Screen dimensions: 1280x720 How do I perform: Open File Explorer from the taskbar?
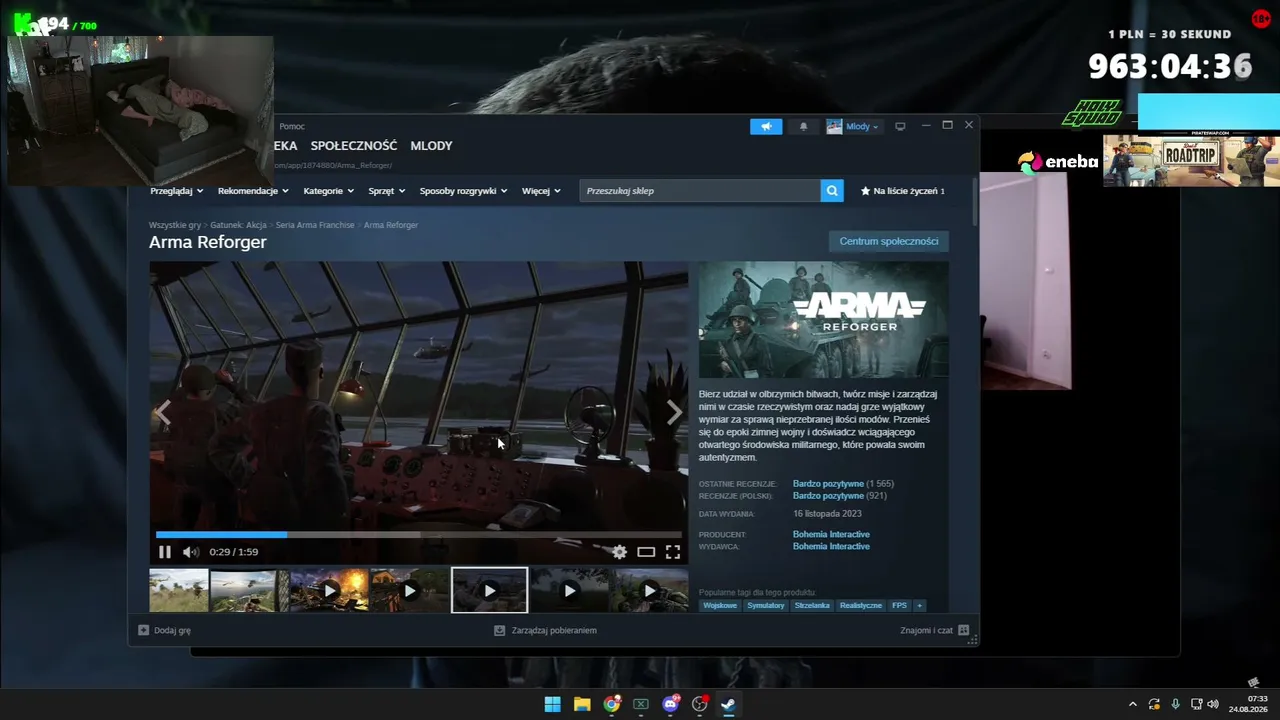click(582, 704)
